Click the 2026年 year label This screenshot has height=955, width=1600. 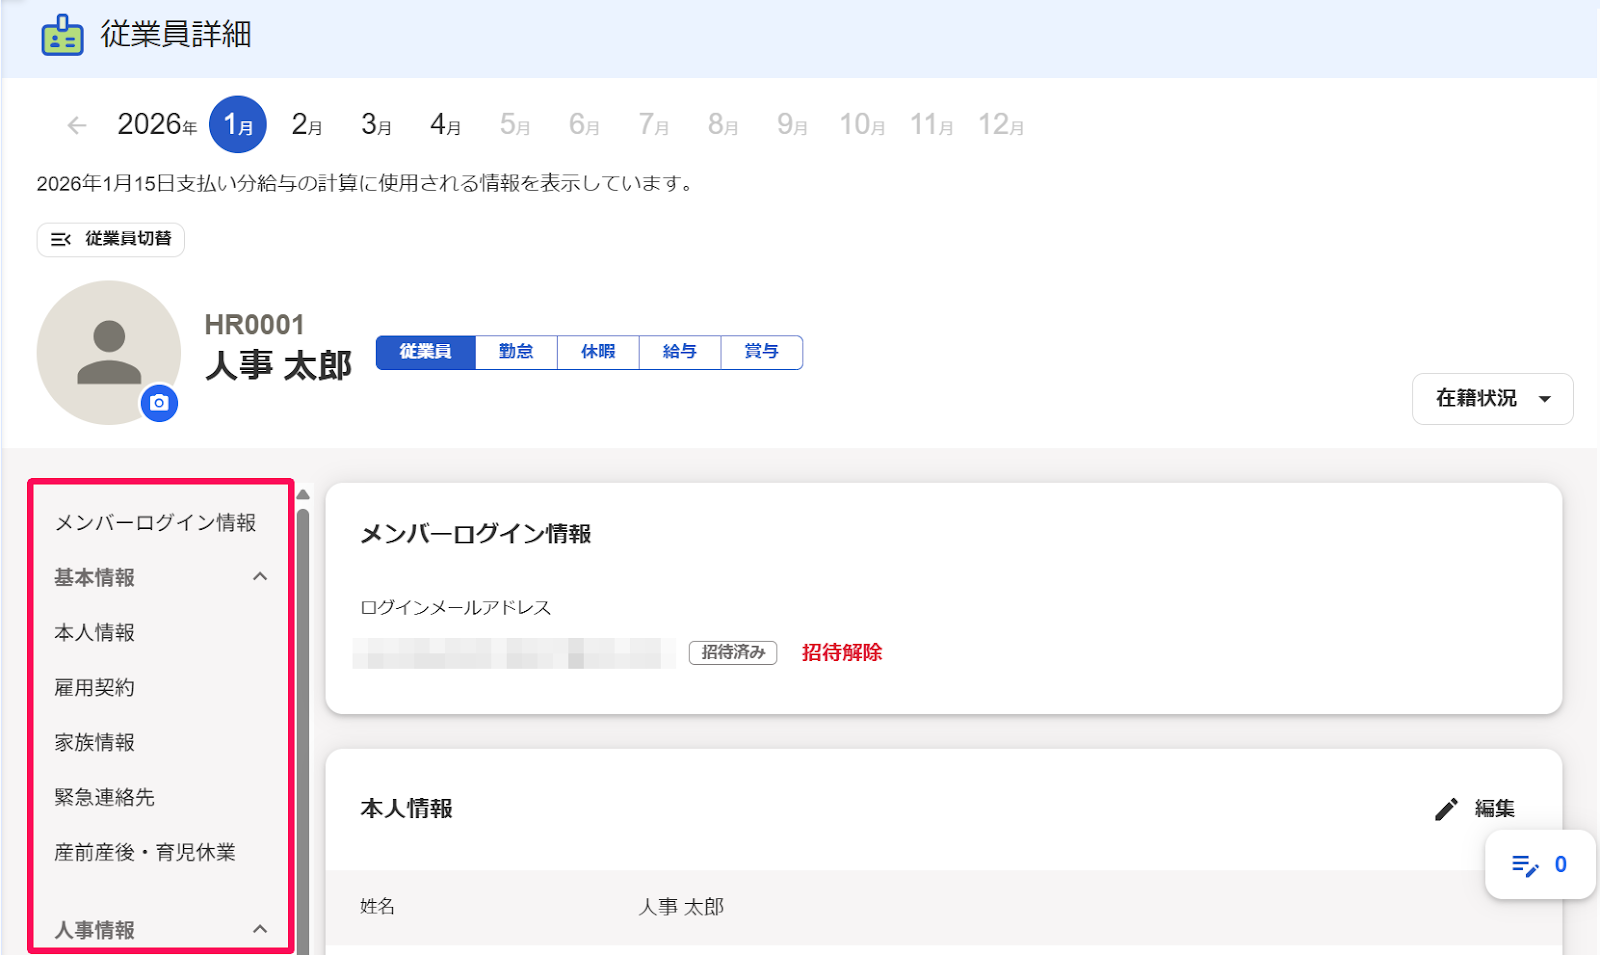click(x=157, y=125)
